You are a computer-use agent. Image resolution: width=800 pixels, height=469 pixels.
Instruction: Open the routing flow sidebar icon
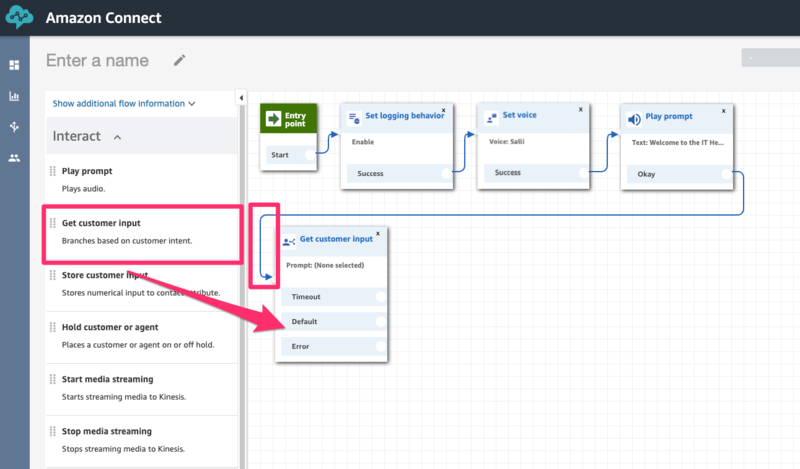coord(14,127)
